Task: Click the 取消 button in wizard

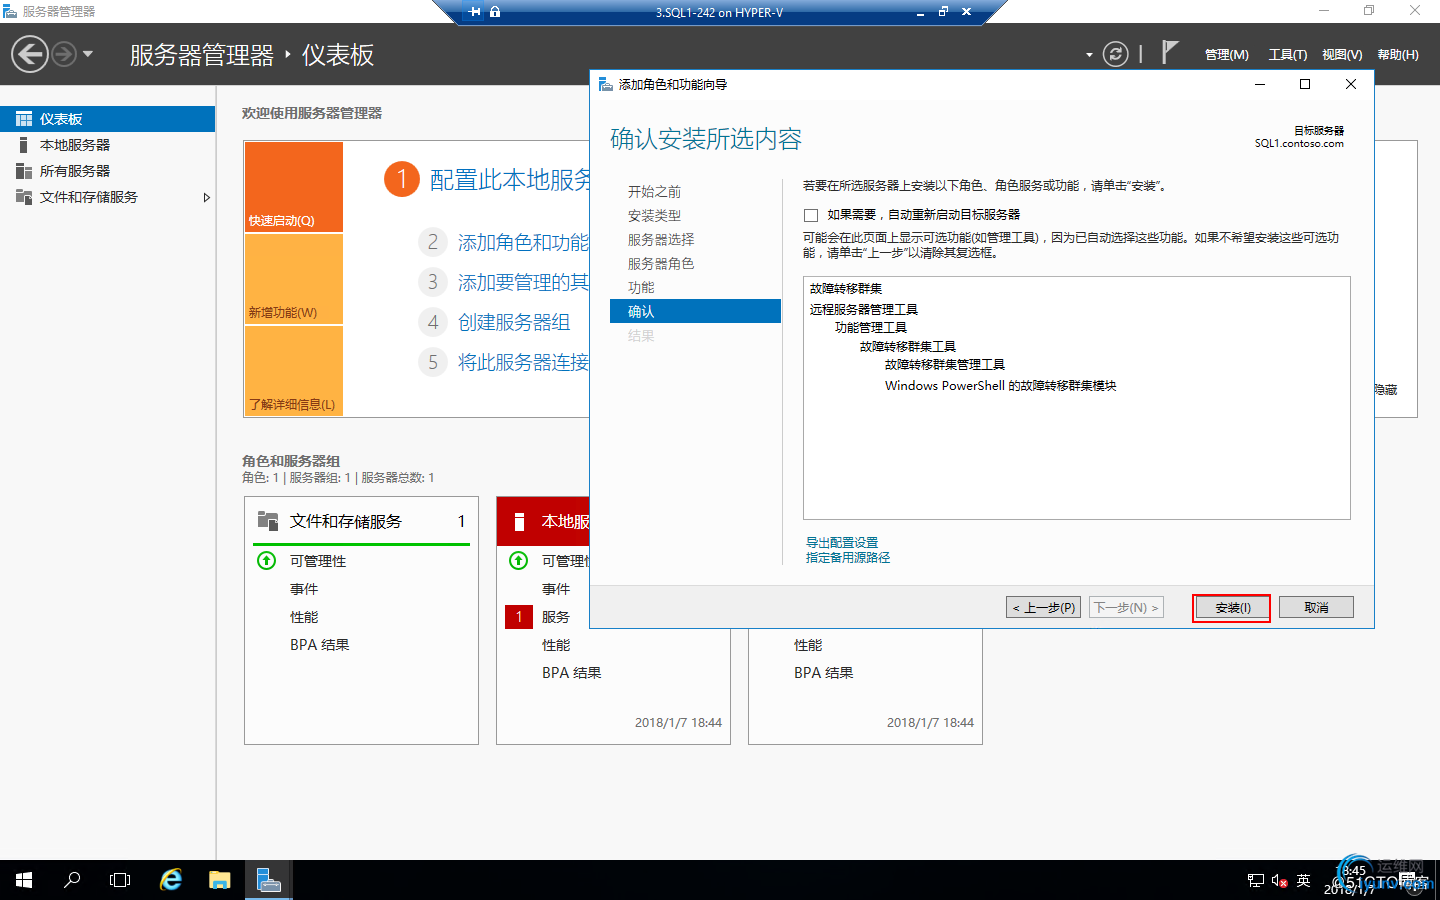Action: coord(1316,607)
